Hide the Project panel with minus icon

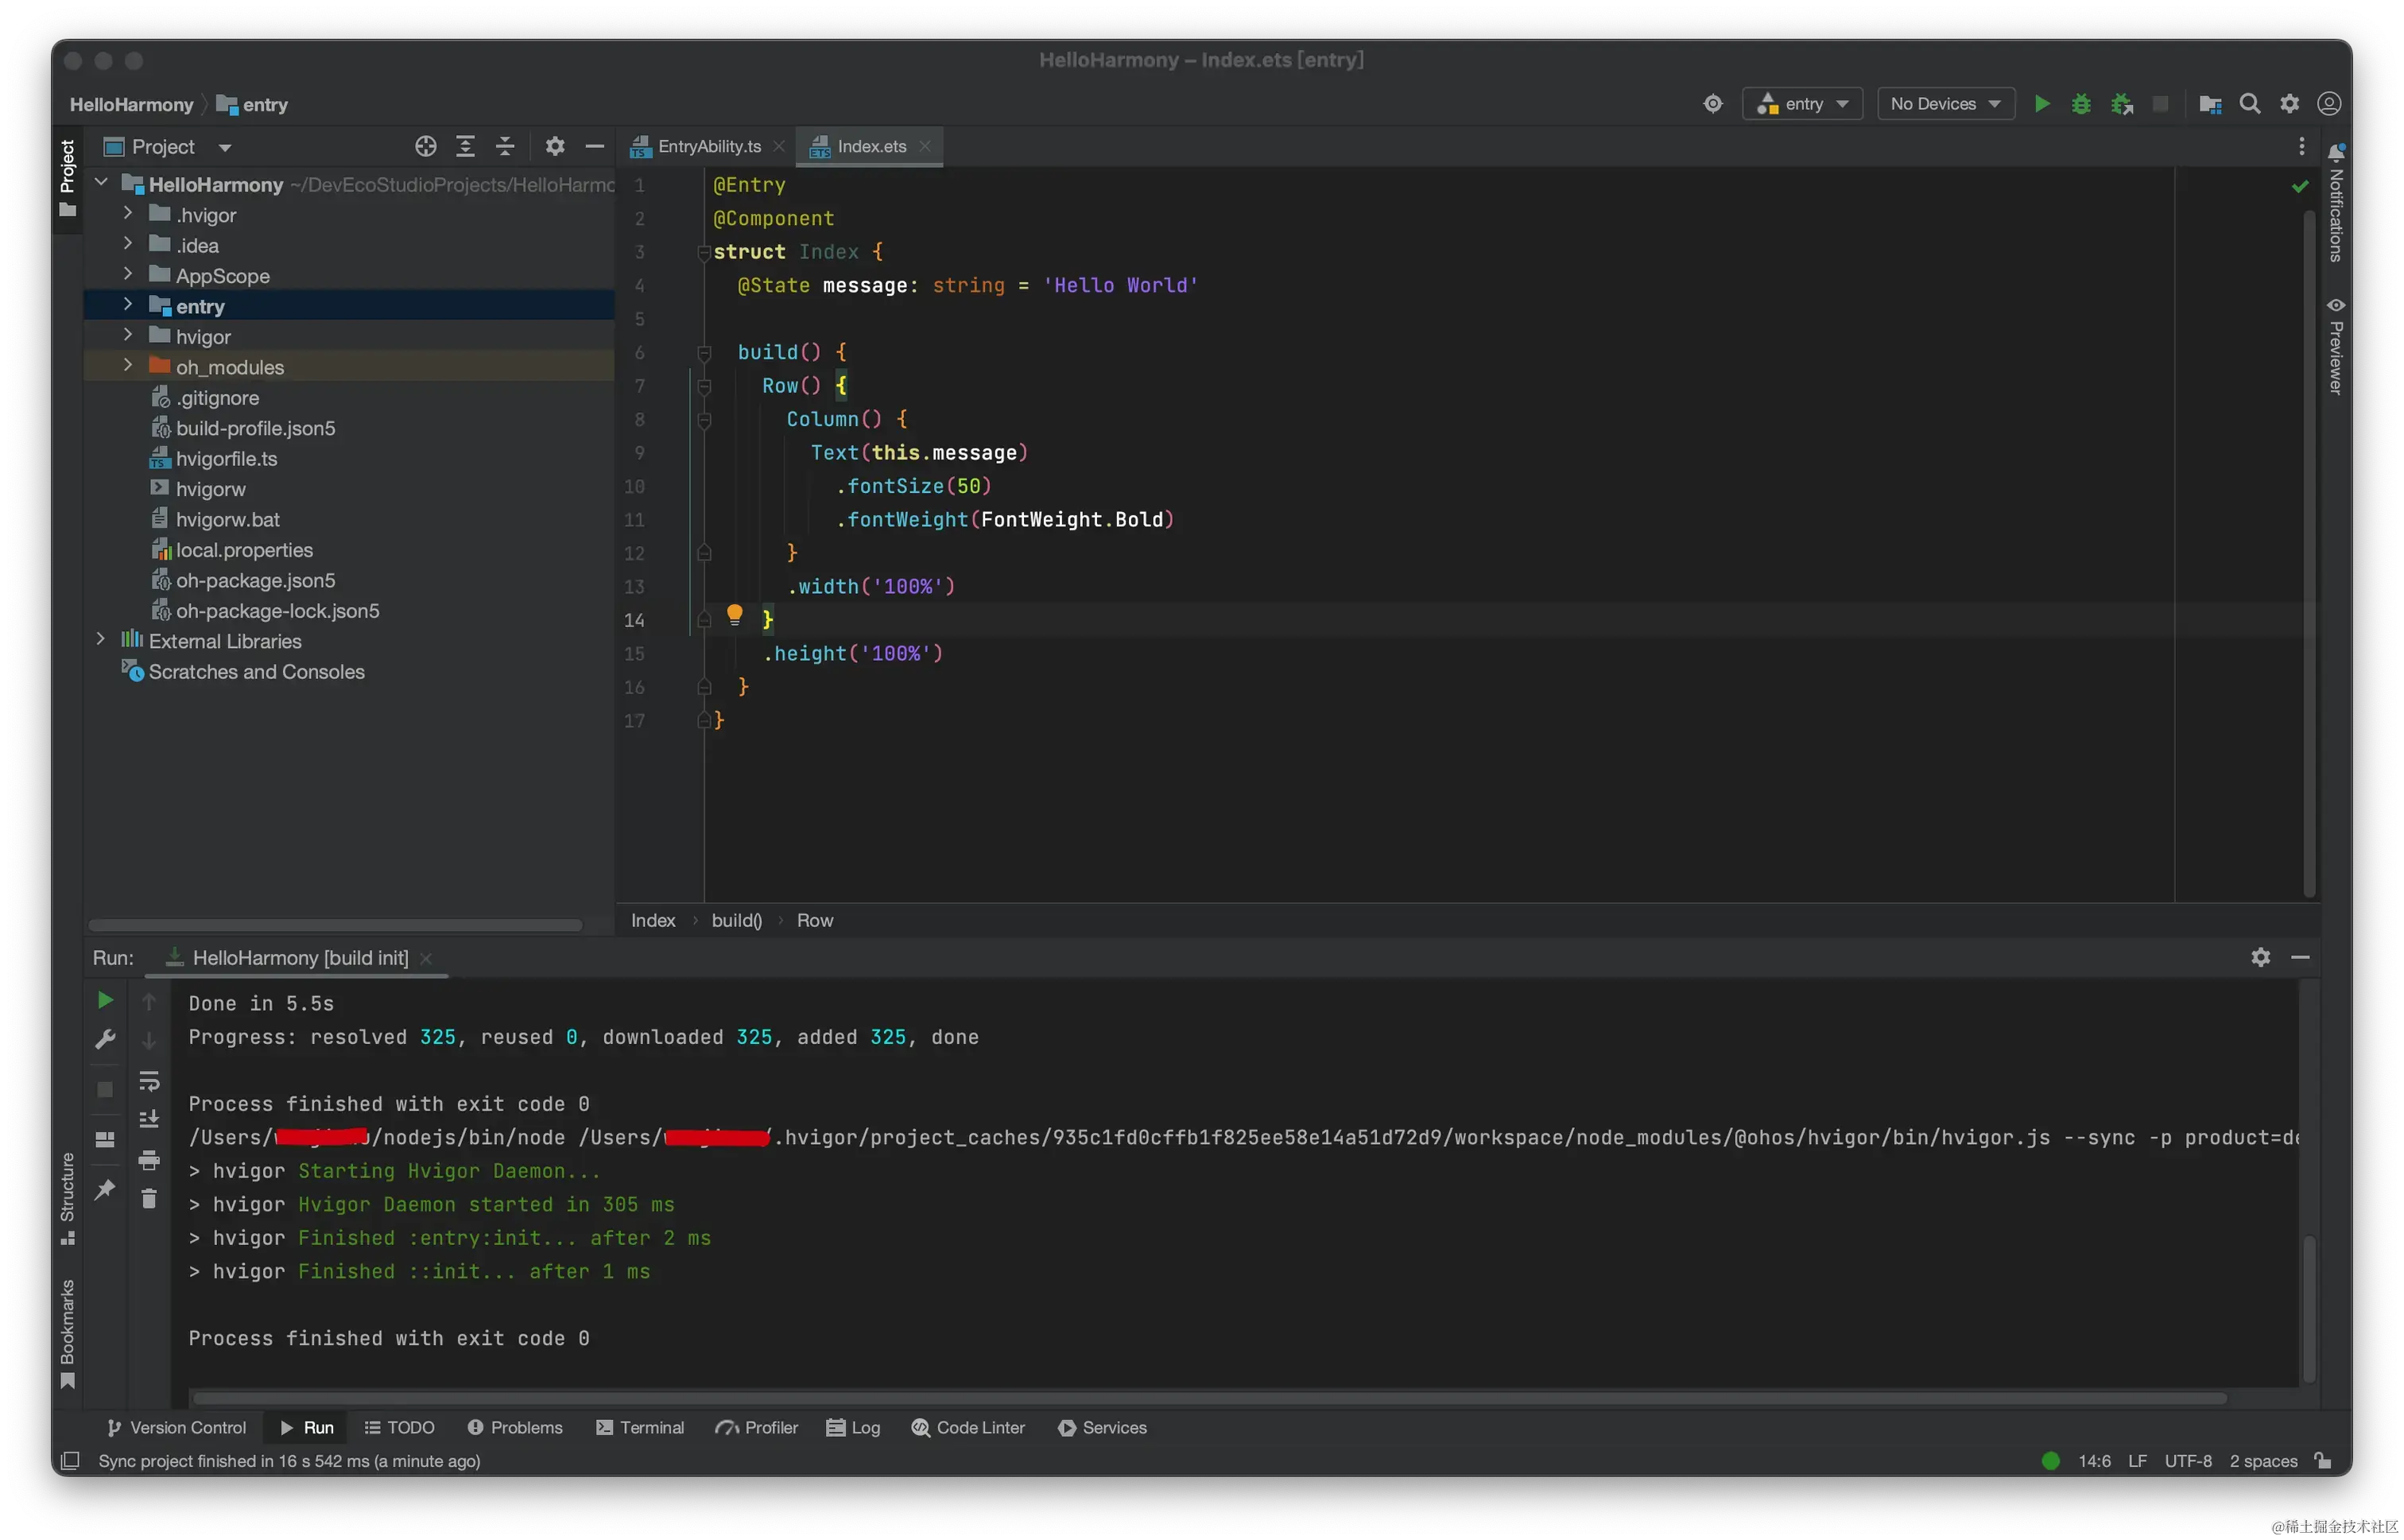pos(595,147)
